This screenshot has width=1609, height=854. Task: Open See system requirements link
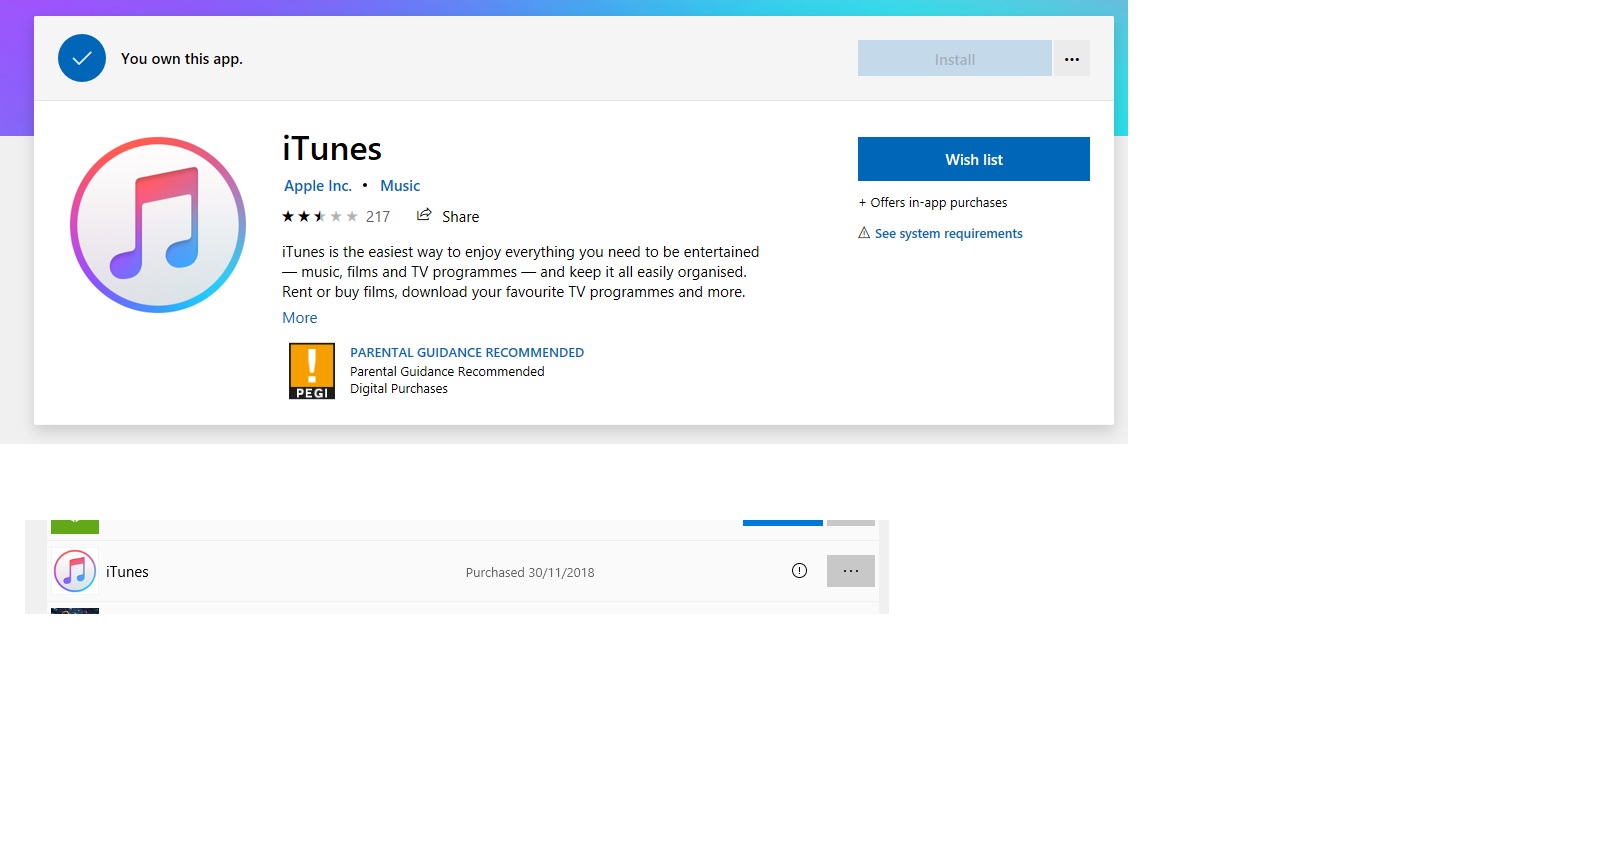(x=949, y=234)
